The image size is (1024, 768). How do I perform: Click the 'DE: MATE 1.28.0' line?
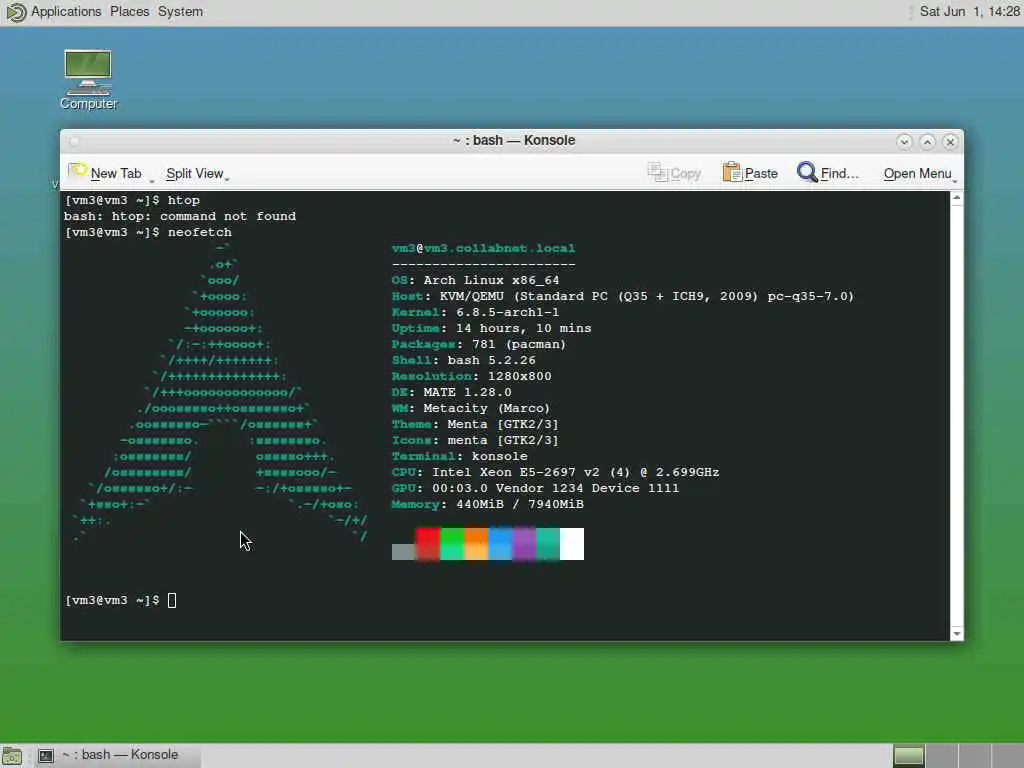pos(451,392)
